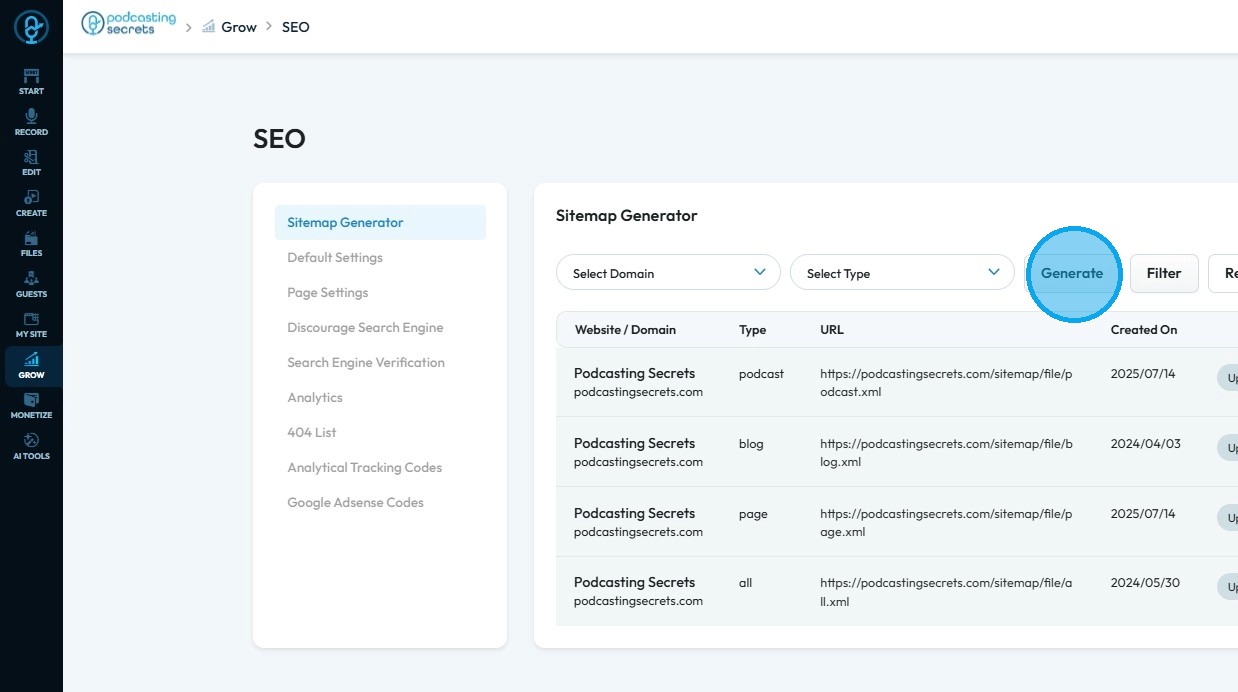Open the Record microphone section
1238x692 pixels.
[x=31, y=123]
